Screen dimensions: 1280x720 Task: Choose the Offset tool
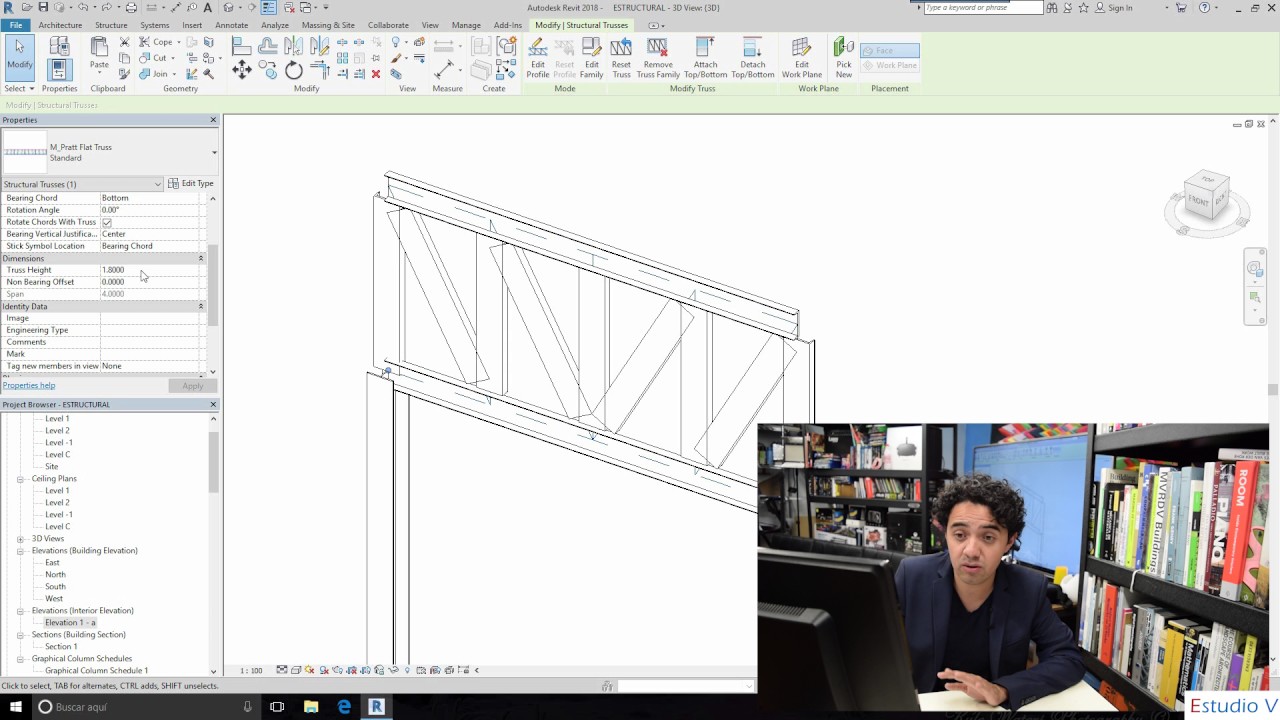(267, 46)
